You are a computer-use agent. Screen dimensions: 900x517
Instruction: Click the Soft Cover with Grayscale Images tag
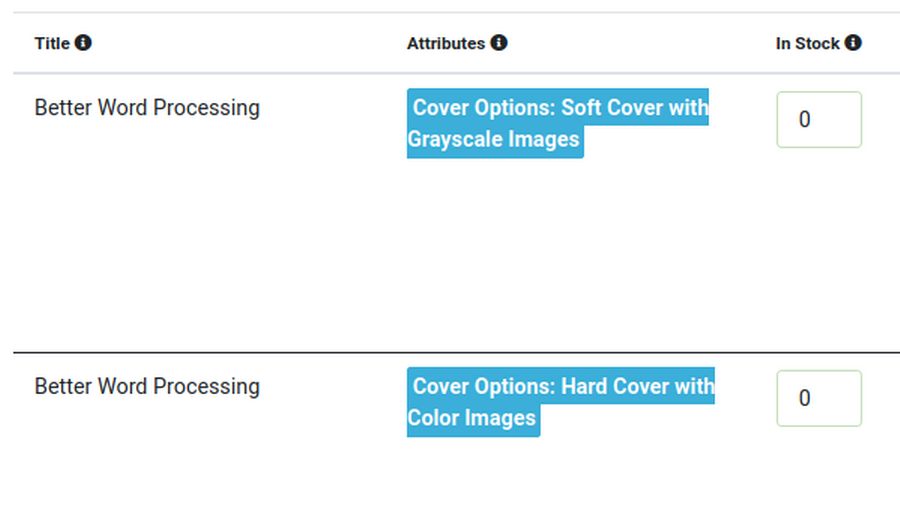pyautogui.click(x=557, y=123)
